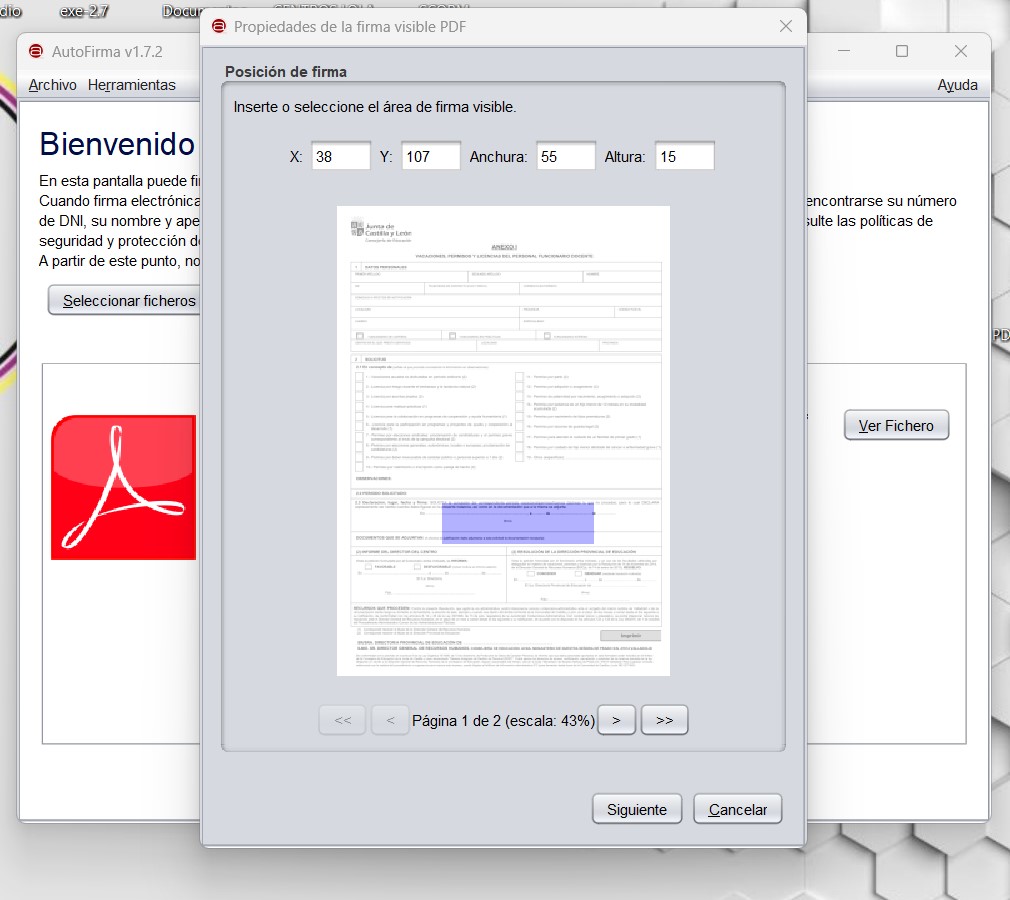Click the red Adobe PDF file icon
Image resolution: width=1010 pixels, height=900 pixels.
123,487
